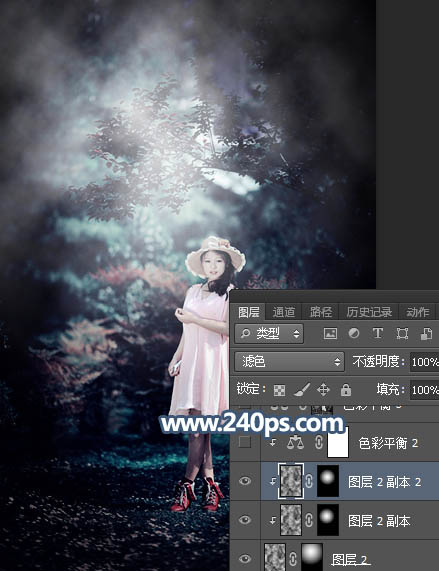Lock image pixels brush icon
The height and width of the screenshot is (571, 439).
coord(302,390)
